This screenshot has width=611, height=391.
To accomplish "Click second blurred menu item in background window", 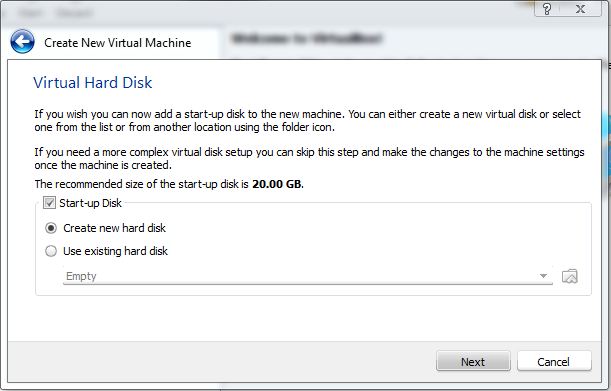I will [x=74, y=13].
